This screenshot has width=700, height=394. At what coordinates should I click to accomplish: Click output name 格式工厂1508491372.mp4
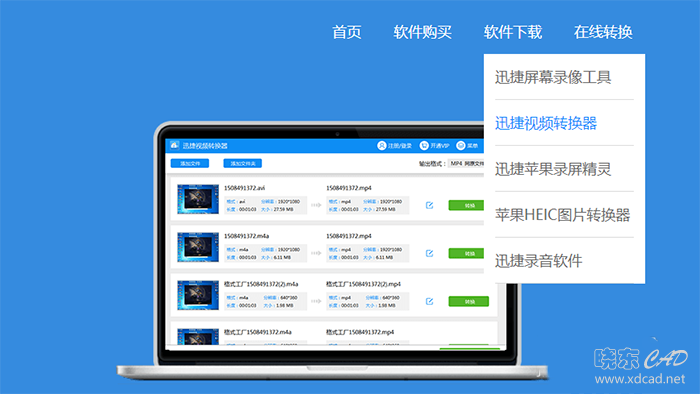(360, 332)
